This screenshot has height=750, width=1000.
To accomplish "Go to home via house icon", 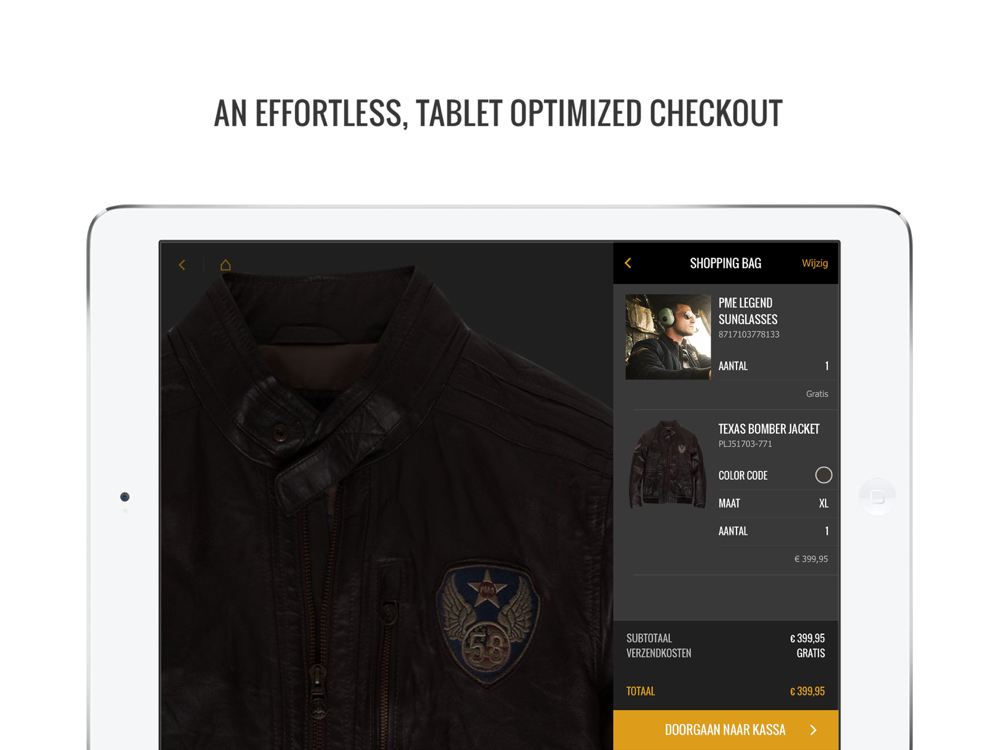I will [225, 265].
